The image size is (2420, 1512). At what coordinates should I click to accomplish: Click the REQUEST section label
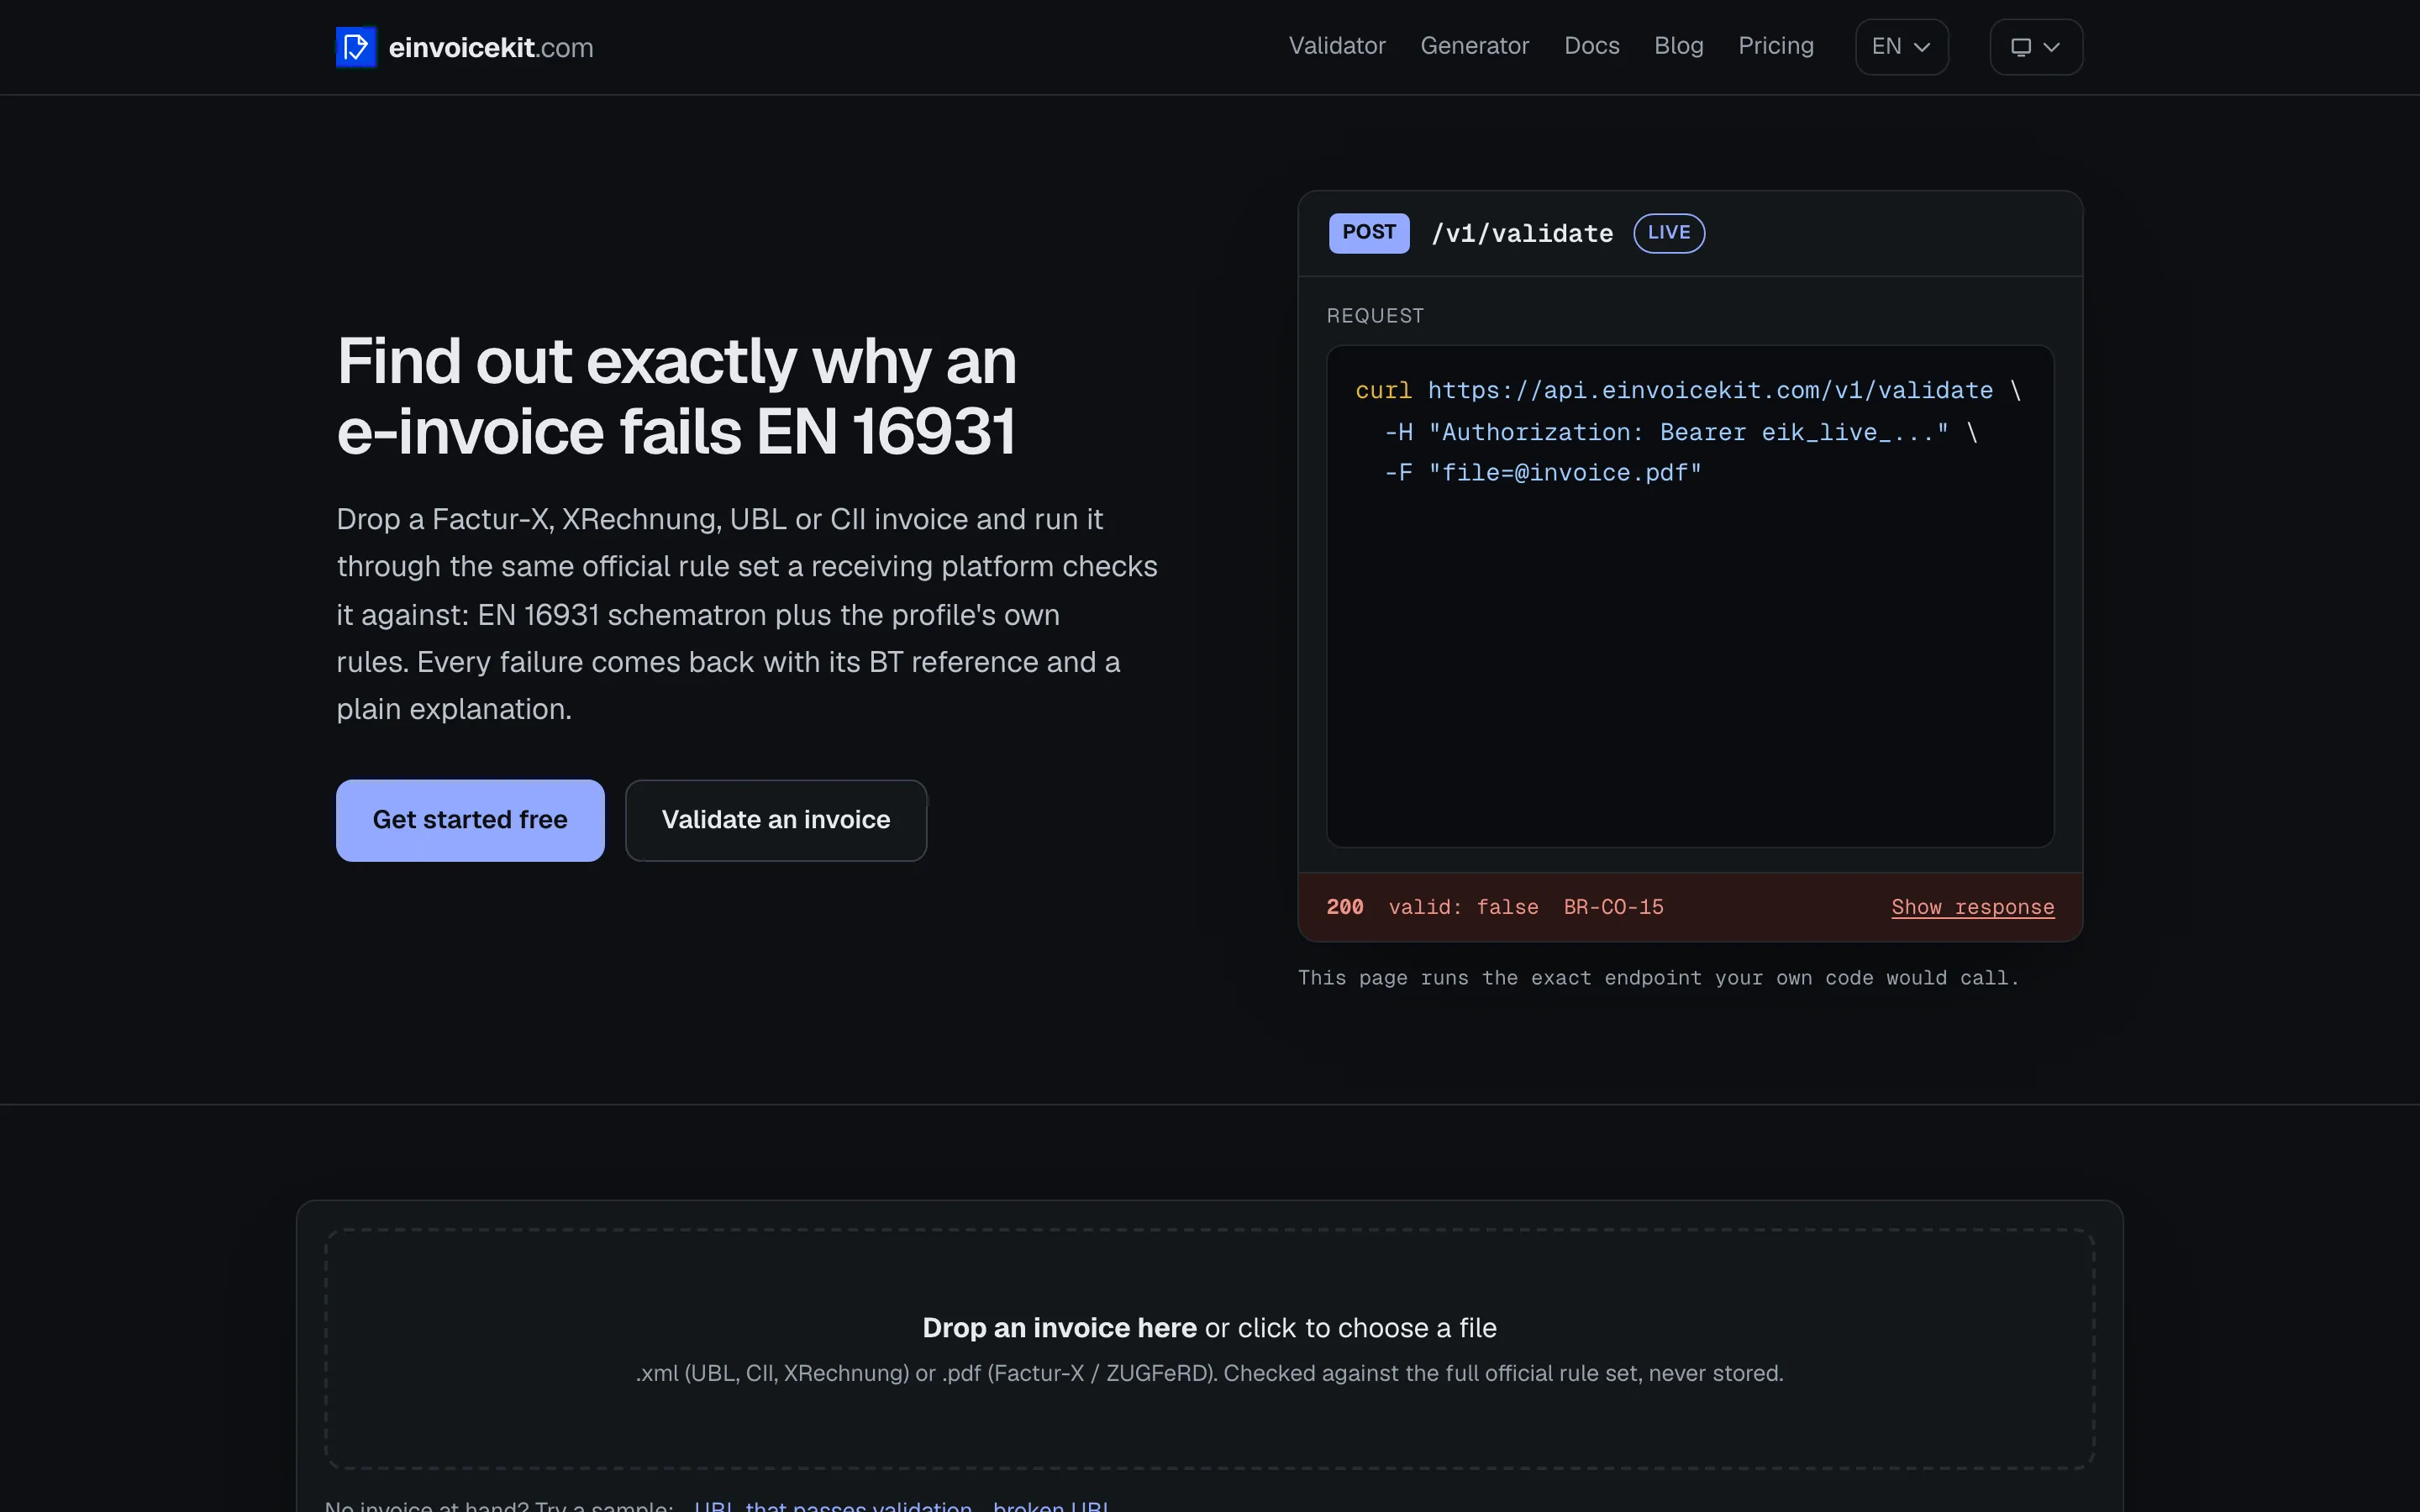(1374, 316)
